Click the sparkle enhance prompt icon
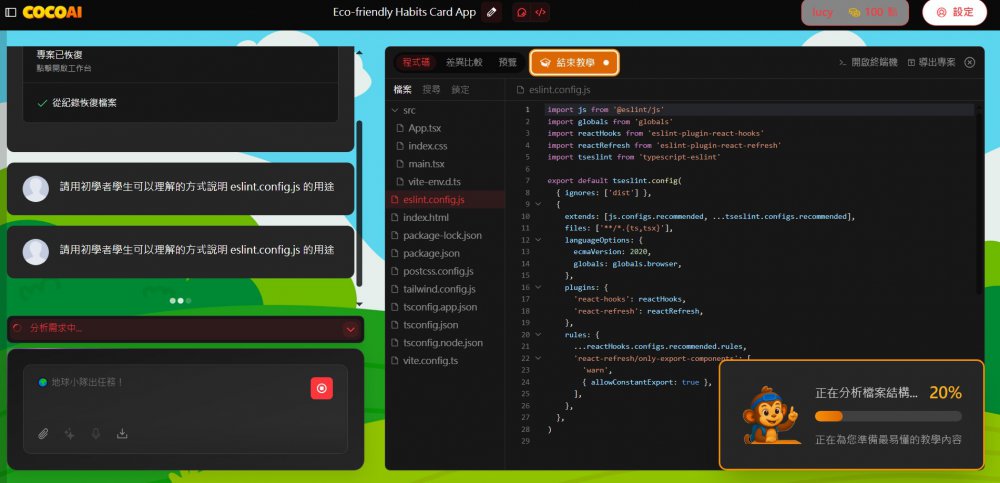The width and height of the screenshot is (1000, 483). 69,433
